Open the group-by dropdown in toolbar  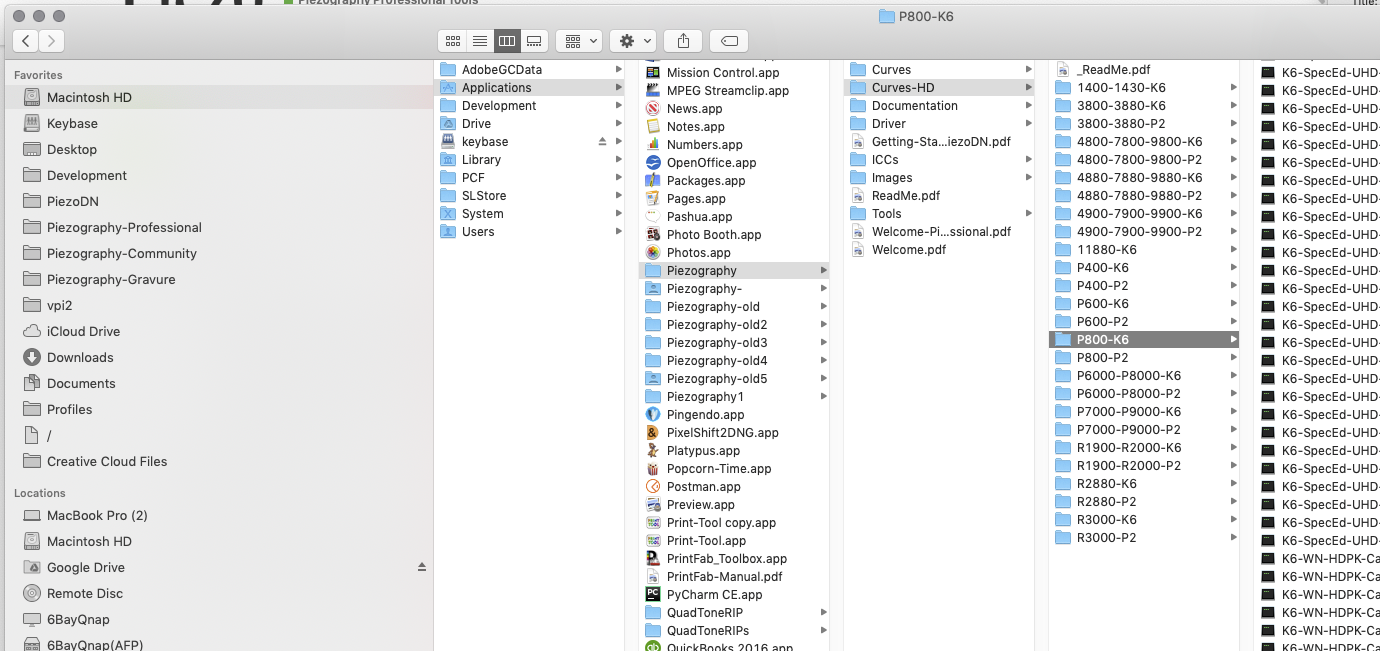578,41
